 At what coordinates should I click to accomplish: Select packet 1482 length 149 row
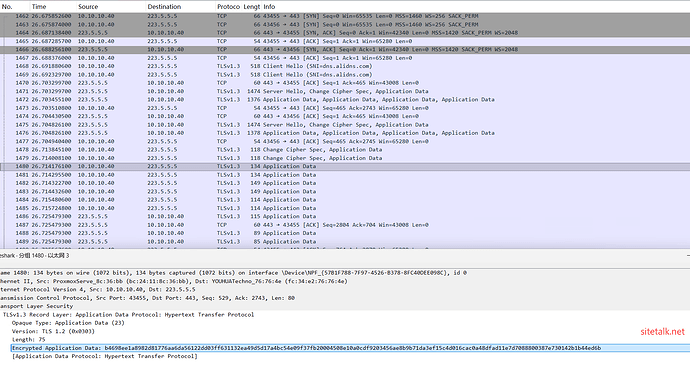pyautogui.click(x=345, y=183)
